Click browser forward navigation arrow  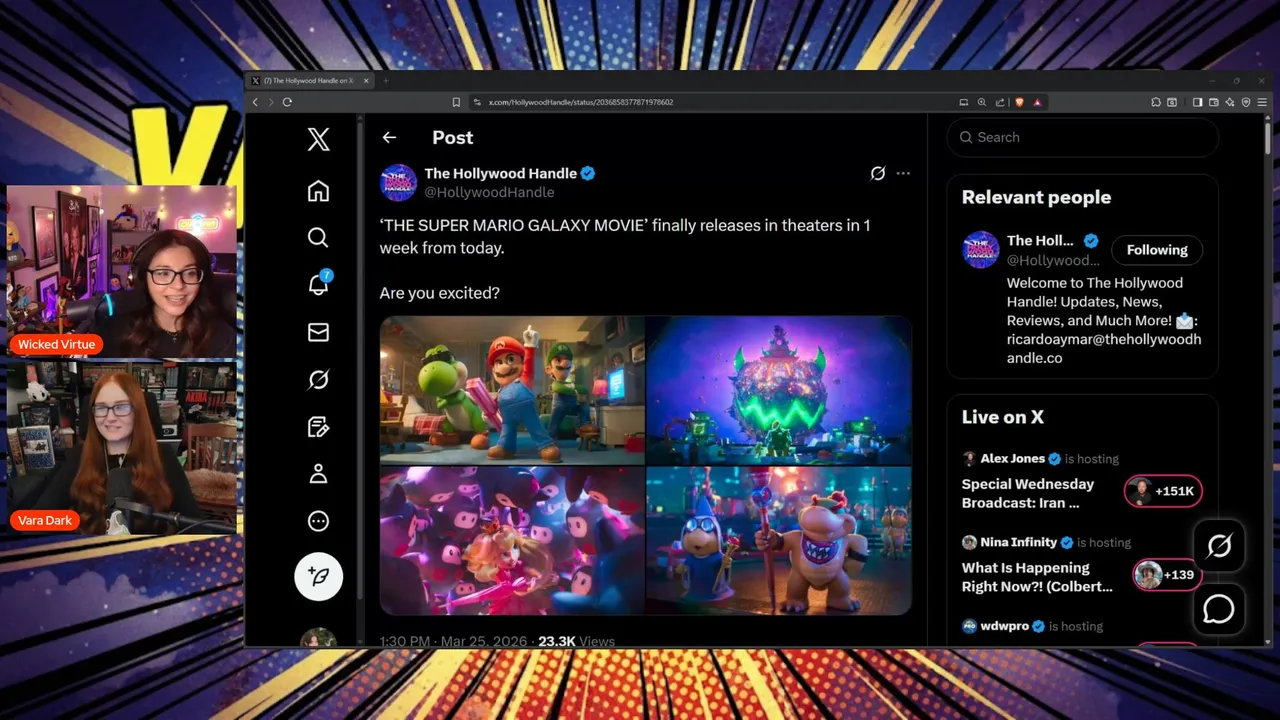tap(270, 102)
